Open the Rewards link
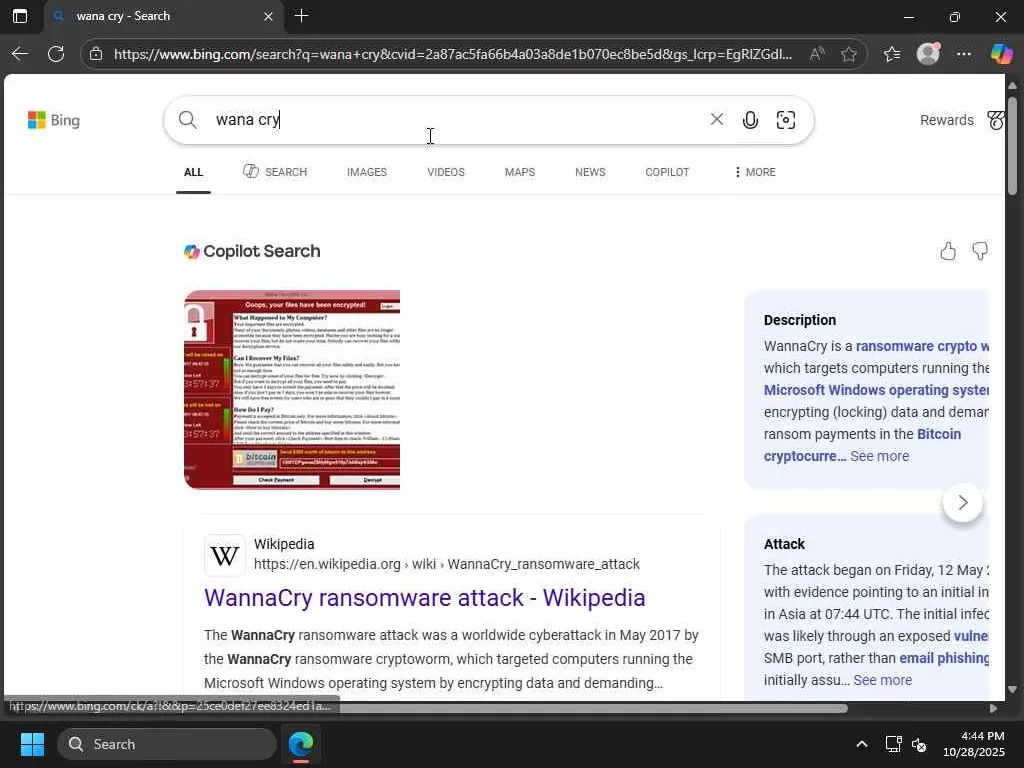The height and width of the screenshot is (768, 1024). pos(946,120)
